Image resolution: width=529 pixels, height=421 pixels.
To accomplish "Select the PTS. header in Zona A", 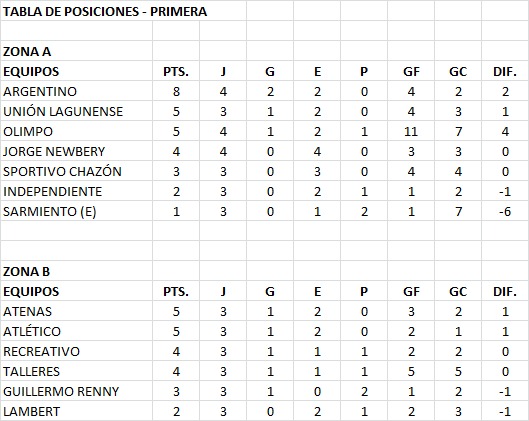I will (176, 71).
